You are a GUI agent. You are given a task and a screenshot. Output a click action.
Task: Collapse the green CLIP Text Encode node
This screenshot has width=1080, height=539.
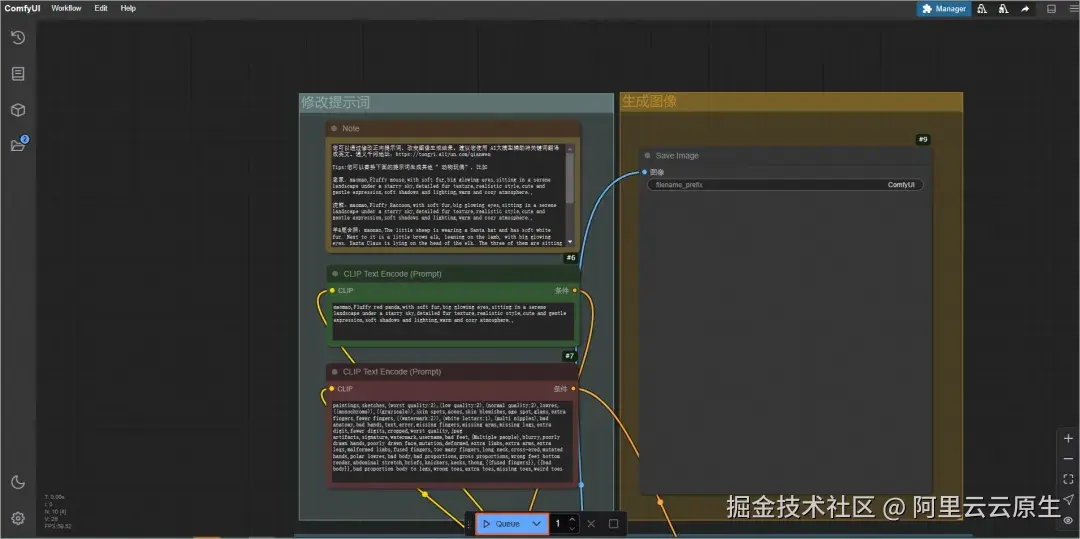point(335,273)
